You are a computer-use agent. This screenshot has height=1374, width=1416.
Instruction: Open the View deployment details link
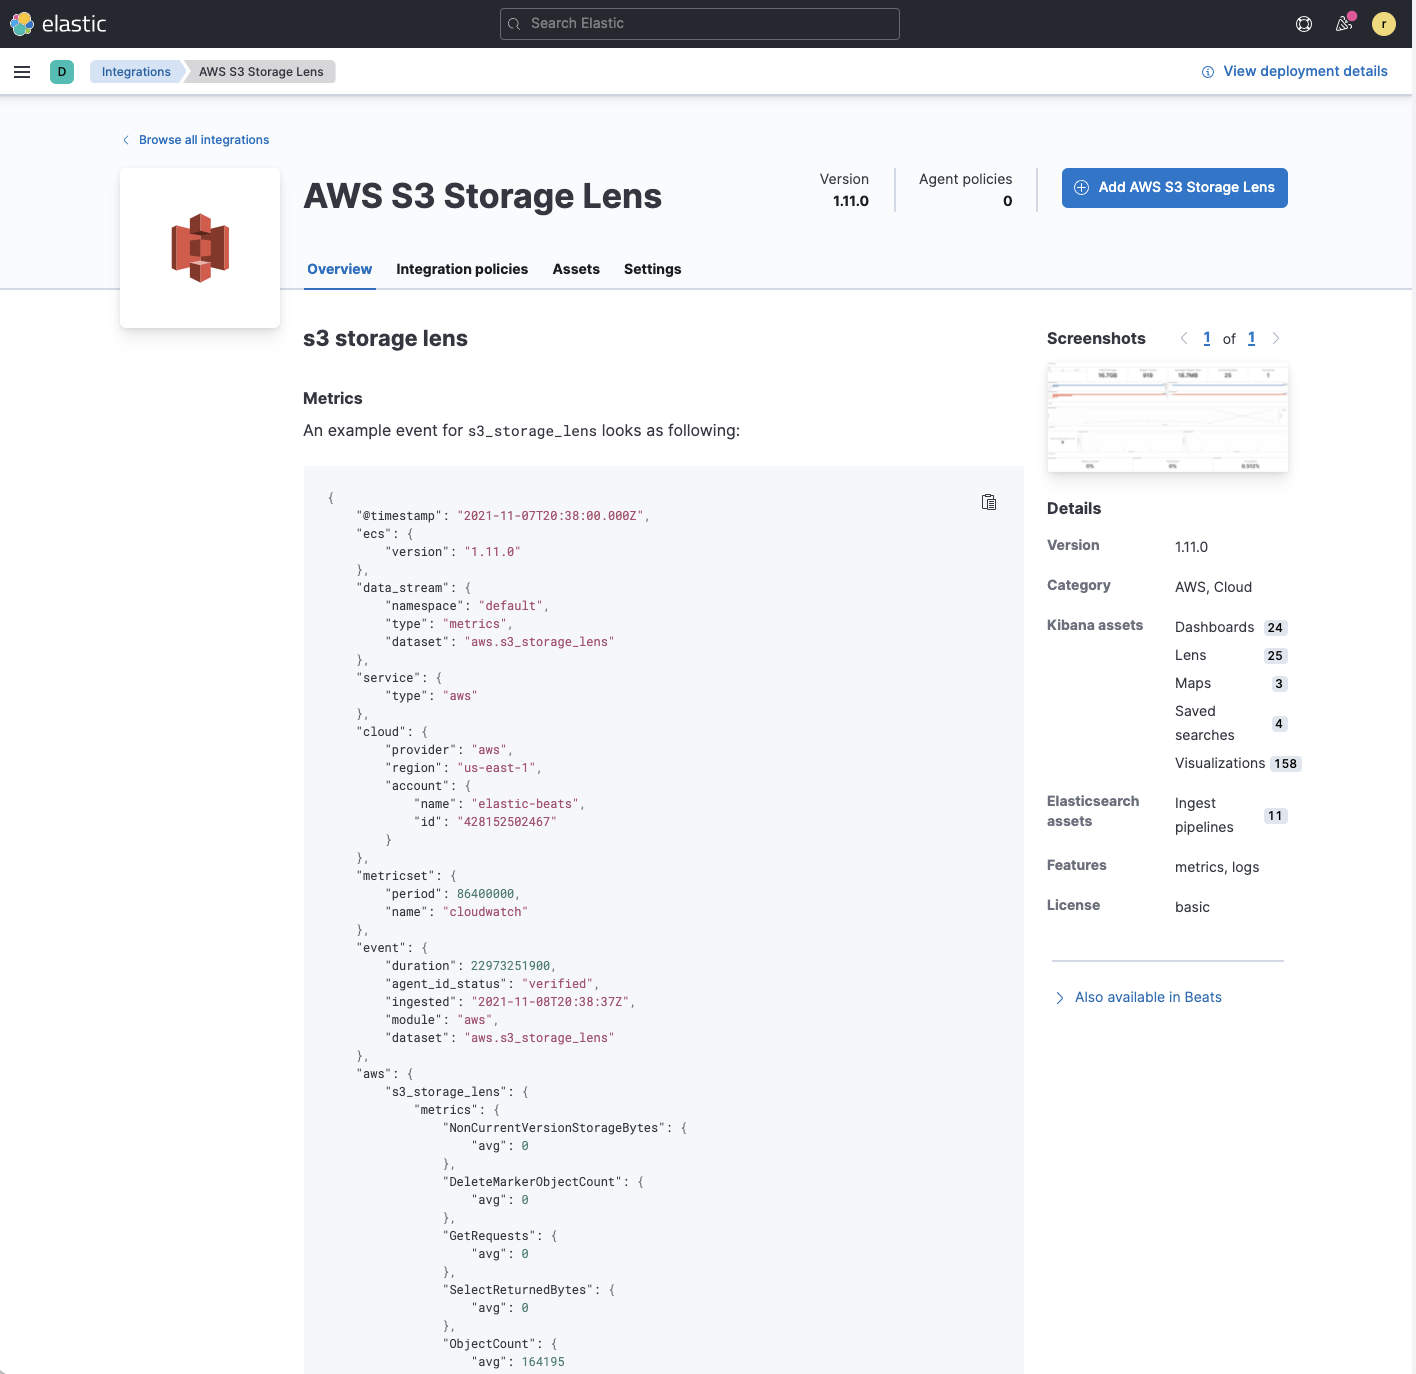pos(1306,71)
